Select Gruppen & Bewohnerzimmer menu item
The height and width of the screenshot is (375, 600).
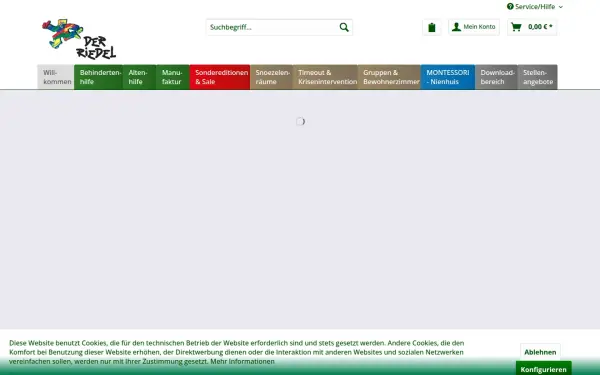coord(389,77)
